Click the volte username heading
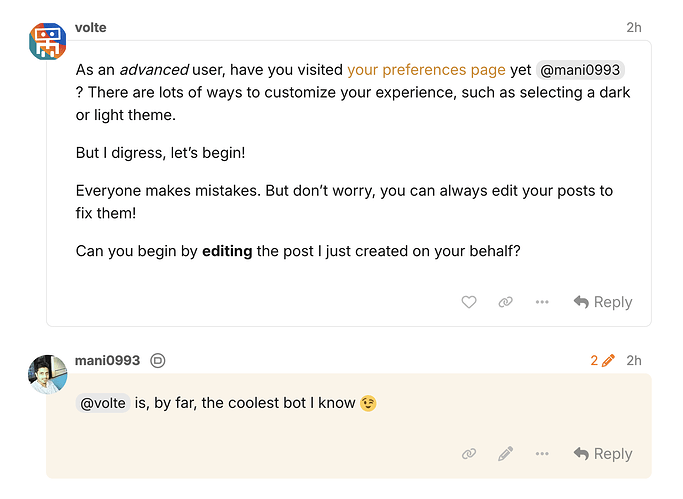 coord(91,27)
